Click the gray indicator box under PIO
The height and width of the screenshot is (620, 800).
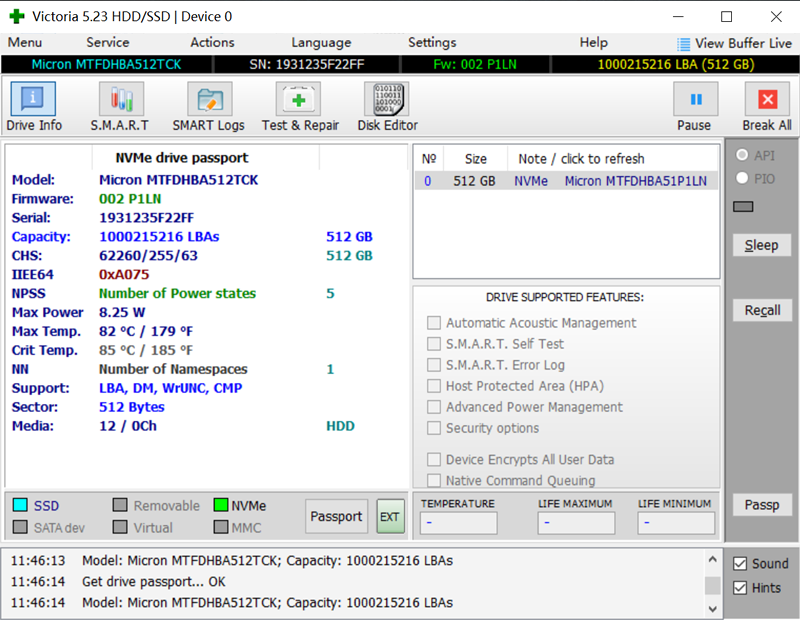(x=743, y=207)
